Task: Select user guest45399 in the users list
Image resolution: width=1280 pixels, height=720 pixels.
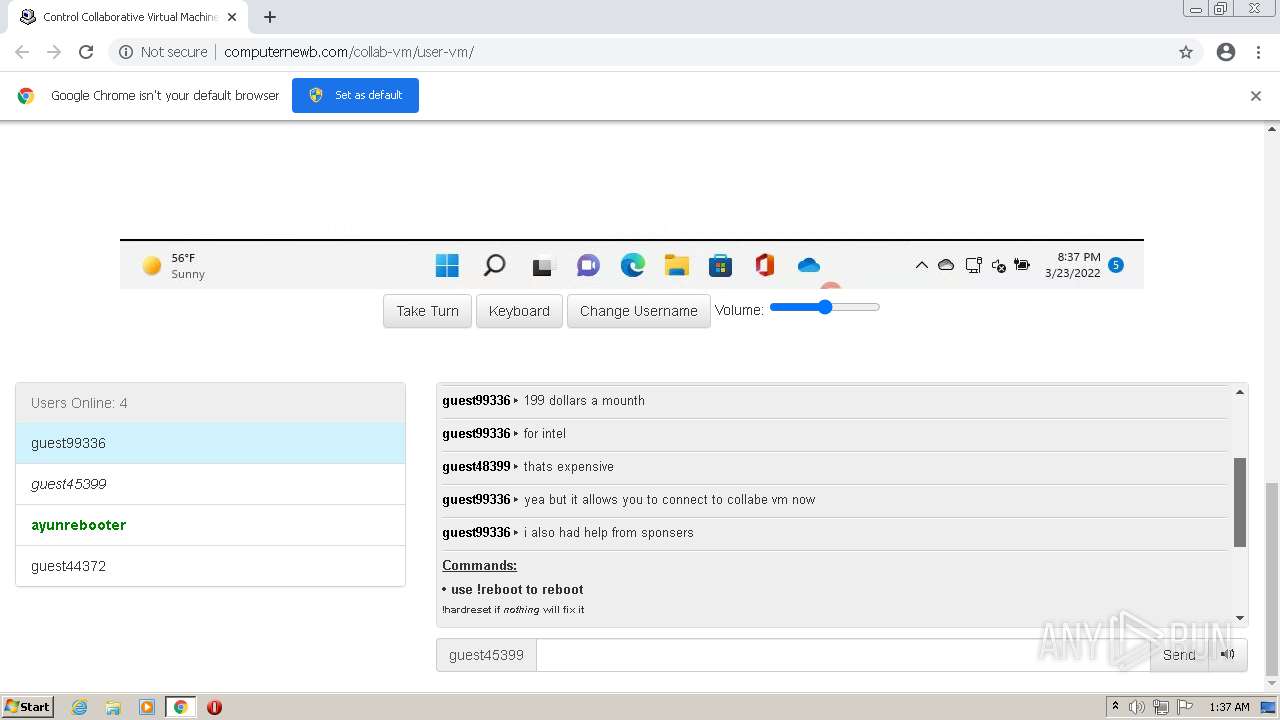Action: (x=210, y=484)
